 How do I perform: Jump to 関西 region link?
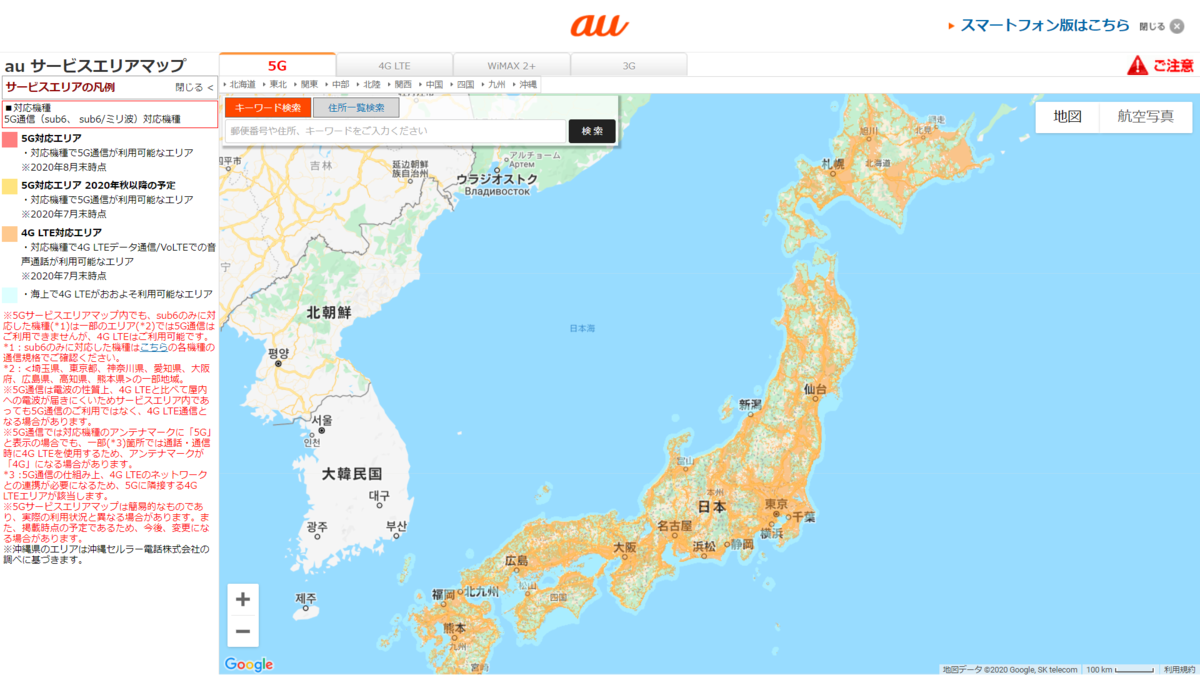(401, 85)
